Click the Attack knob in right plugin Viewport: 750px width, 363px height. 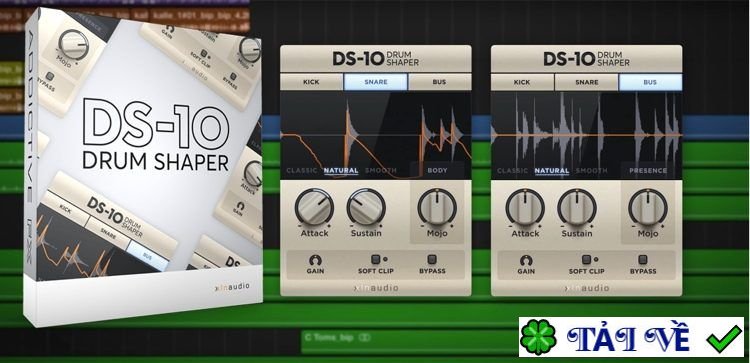[x=525, y=208]
